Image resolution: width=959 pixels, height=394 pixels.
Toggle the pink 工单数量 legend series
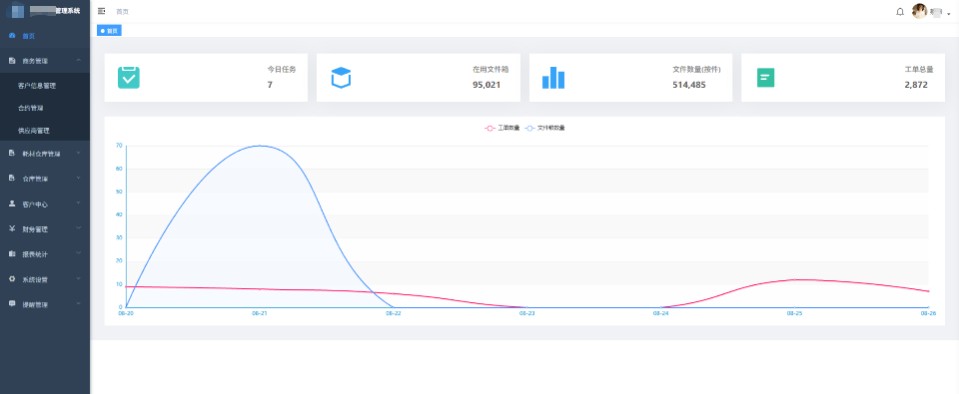pos(502,128)
